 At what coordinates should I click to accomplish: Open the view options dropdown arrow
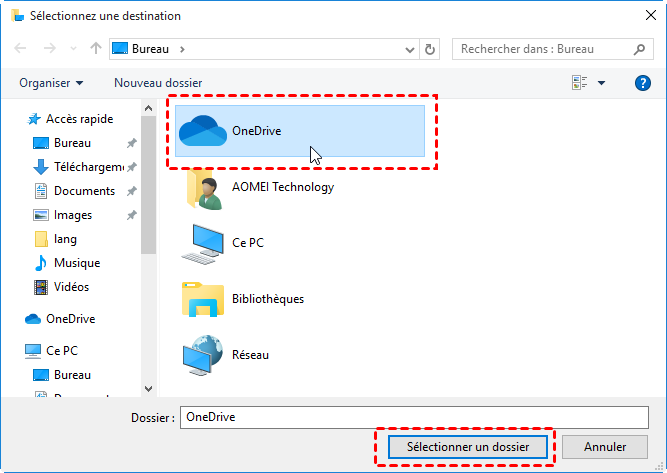(x=601, y=83)
